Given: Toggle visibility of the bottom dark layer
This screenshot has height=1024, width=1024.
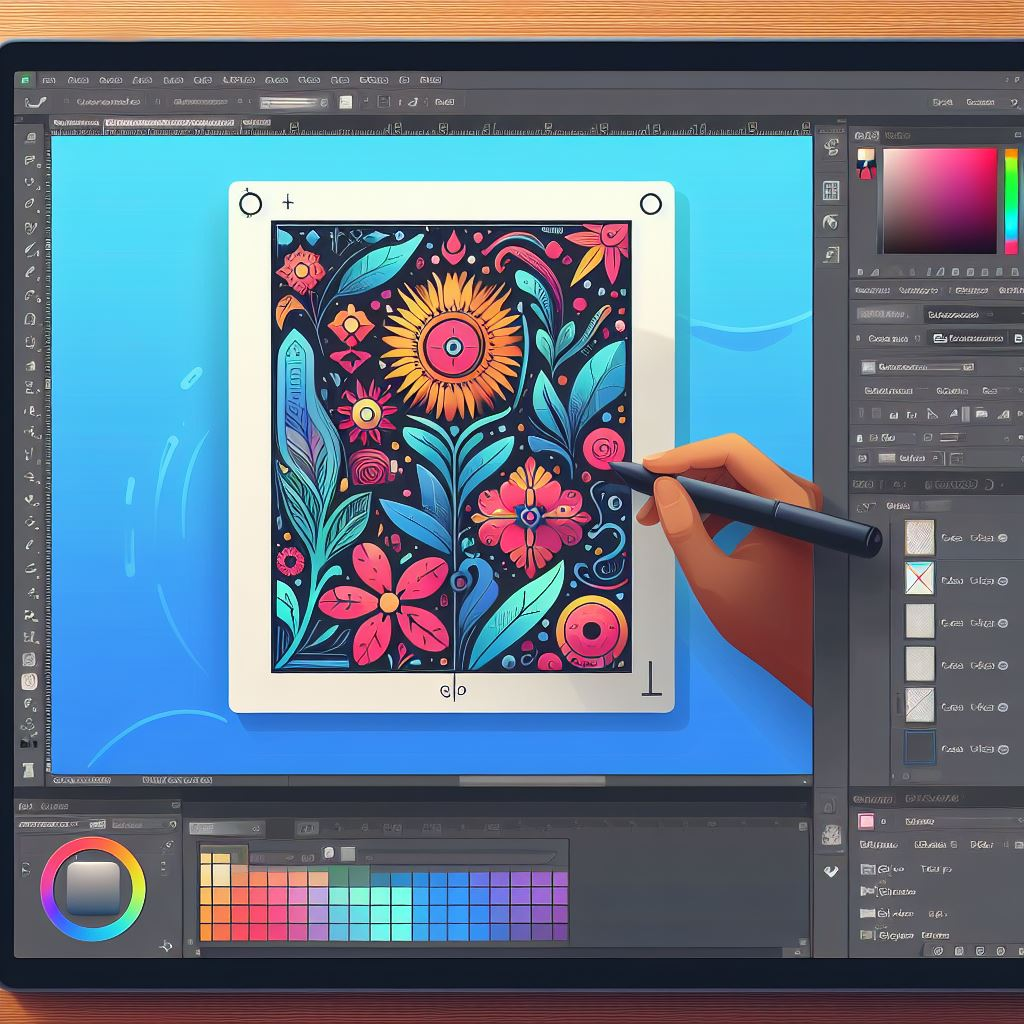Looking at the screenshot, I should coord(1003,747).
